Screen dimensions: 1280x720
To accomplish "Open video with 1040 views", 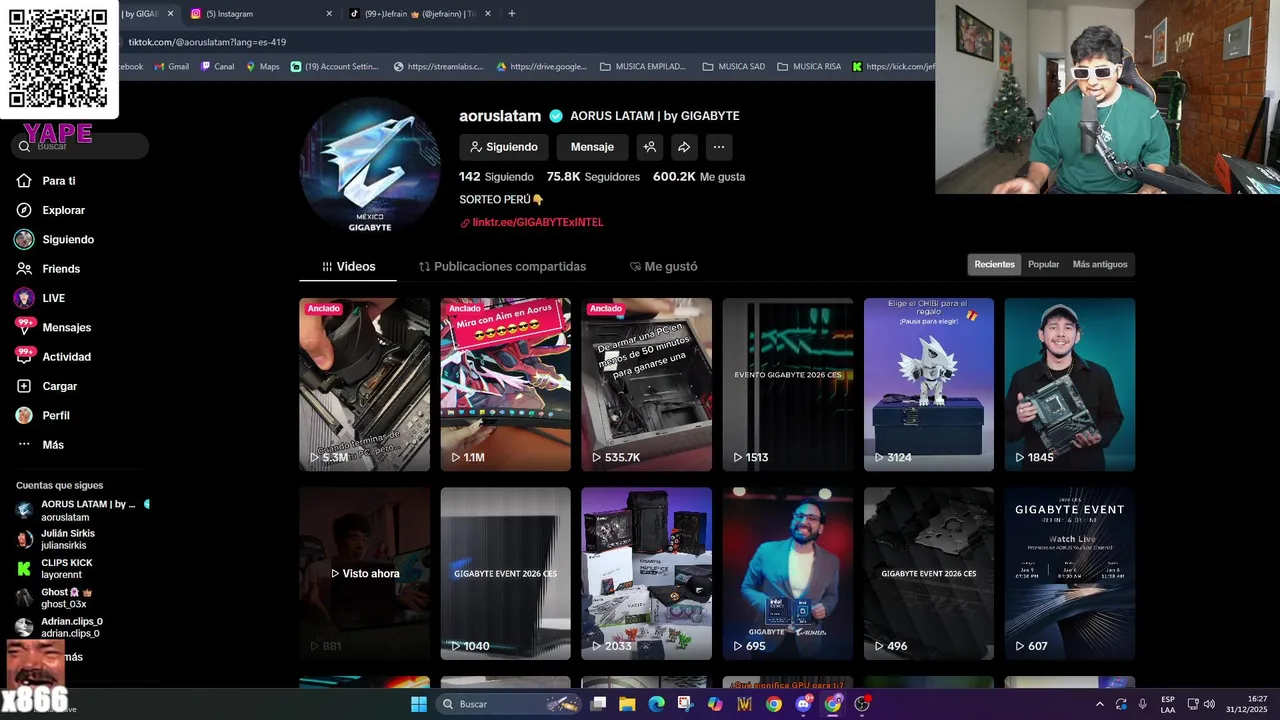I will 505,574.
